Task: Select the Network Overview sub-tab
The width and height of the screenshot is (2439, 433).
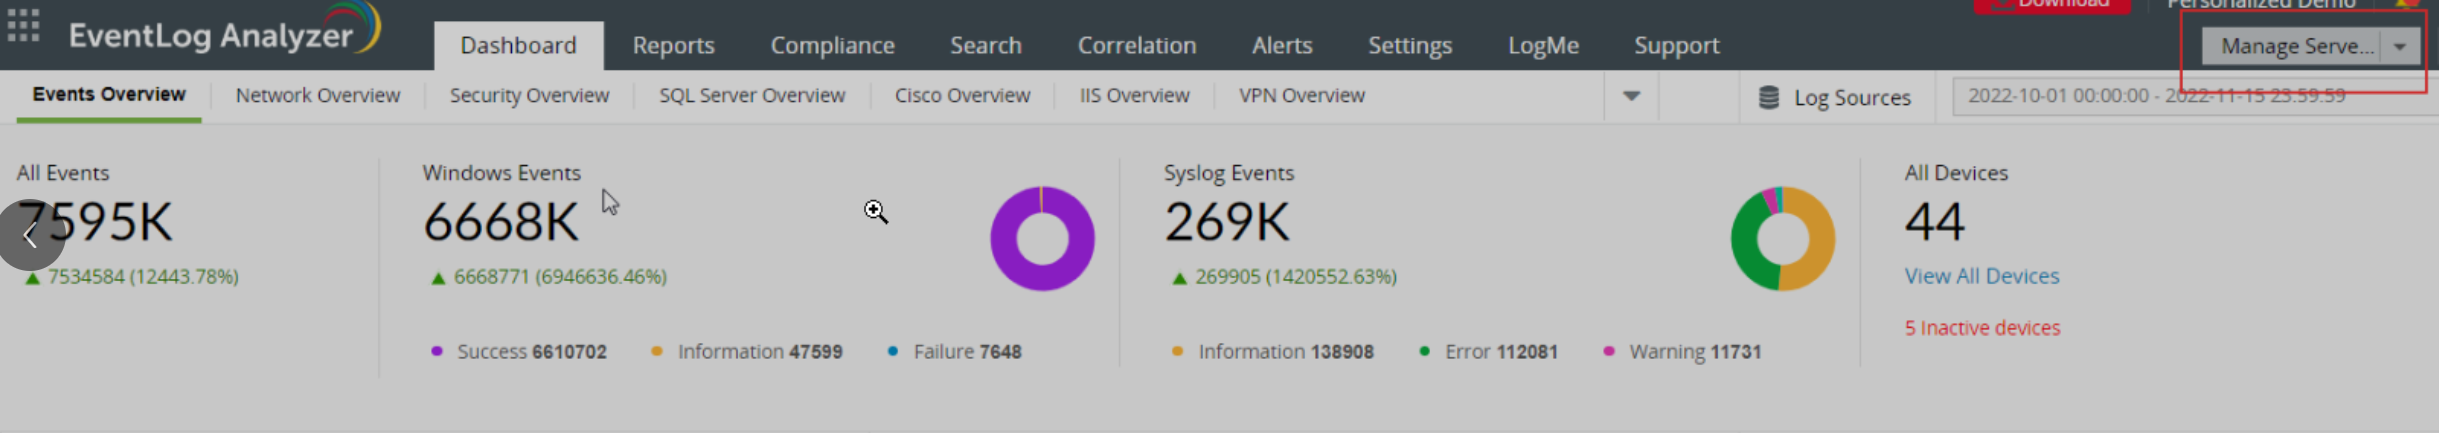Action: (x=317, y=95)
